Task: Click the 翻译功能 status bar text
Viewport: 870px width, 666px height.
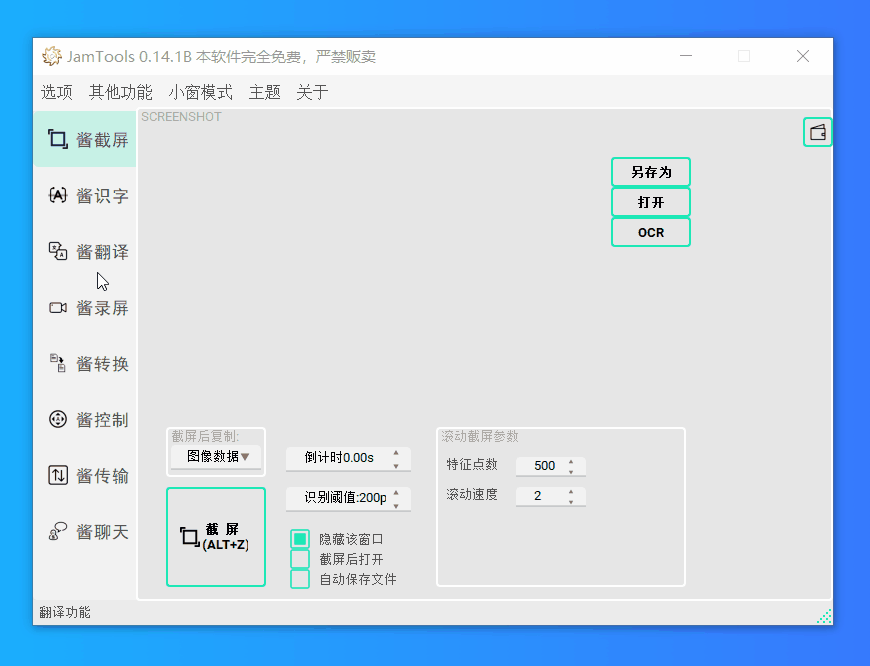Action: (x=65, y=612)
